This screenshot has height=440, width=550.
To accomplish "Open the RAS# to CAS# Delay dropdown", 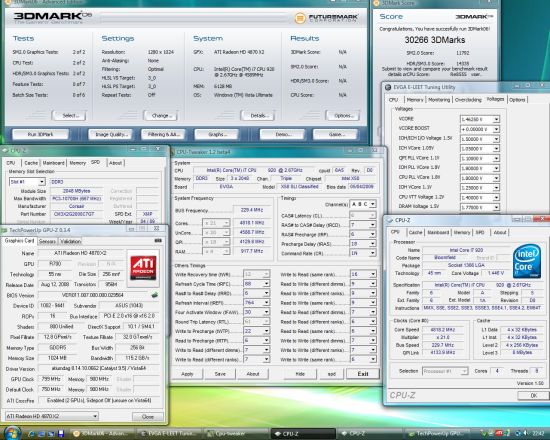I will [373, 225].
